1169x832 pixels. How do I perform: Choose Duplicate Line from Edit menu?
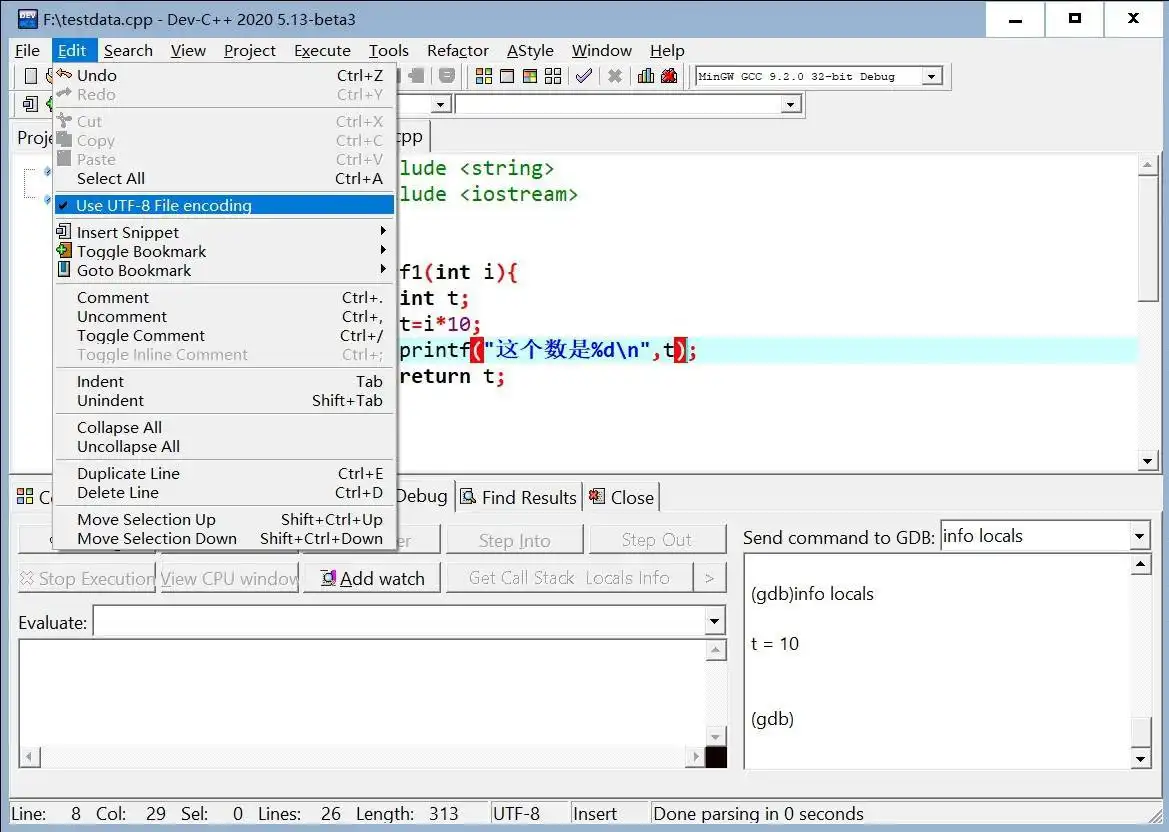[128, 474]
